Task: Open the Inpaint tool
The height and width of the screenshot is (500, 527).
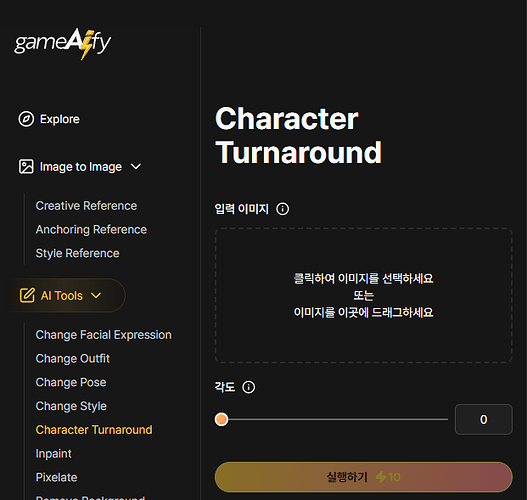Action: tap(53, 454)
